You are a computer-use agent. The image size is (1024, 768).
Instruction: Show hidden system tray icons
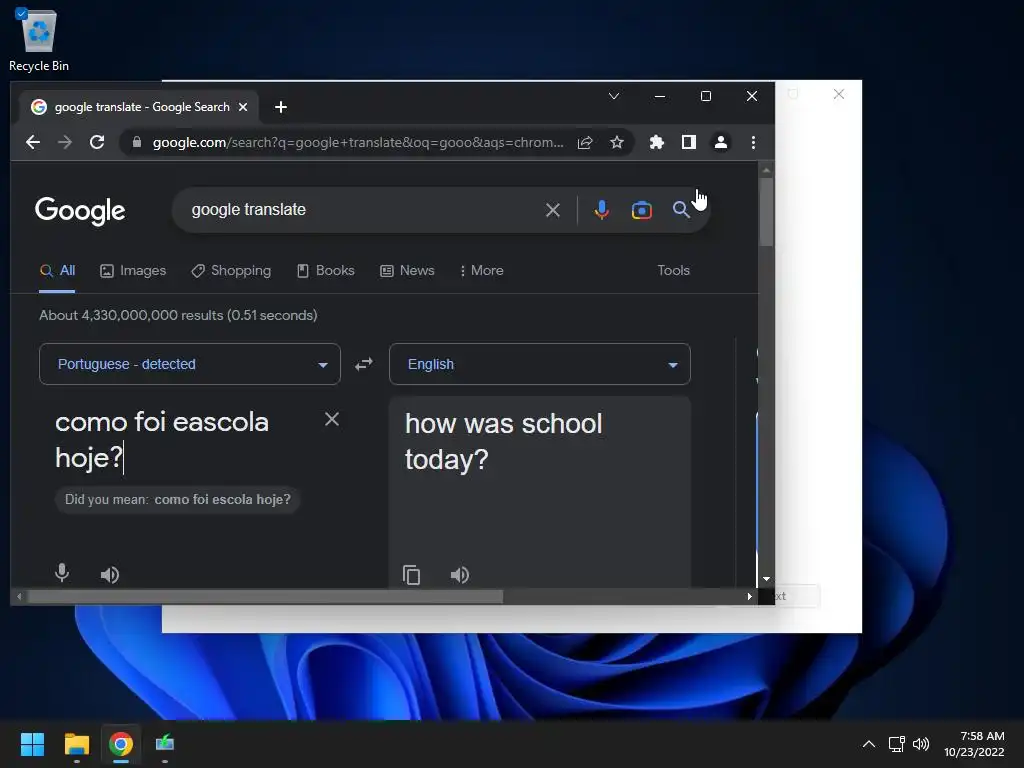point(869,744)
